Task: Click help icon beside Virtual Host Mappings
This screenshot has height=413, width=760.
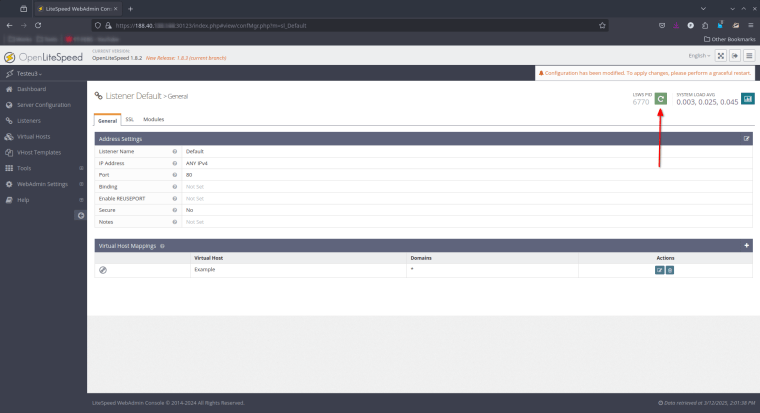Action: point(162,246)
